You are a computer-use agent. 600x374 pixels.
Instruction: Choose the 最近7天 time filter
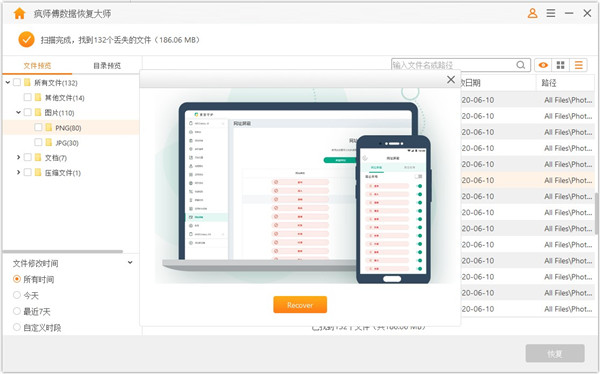pos(16,311)
